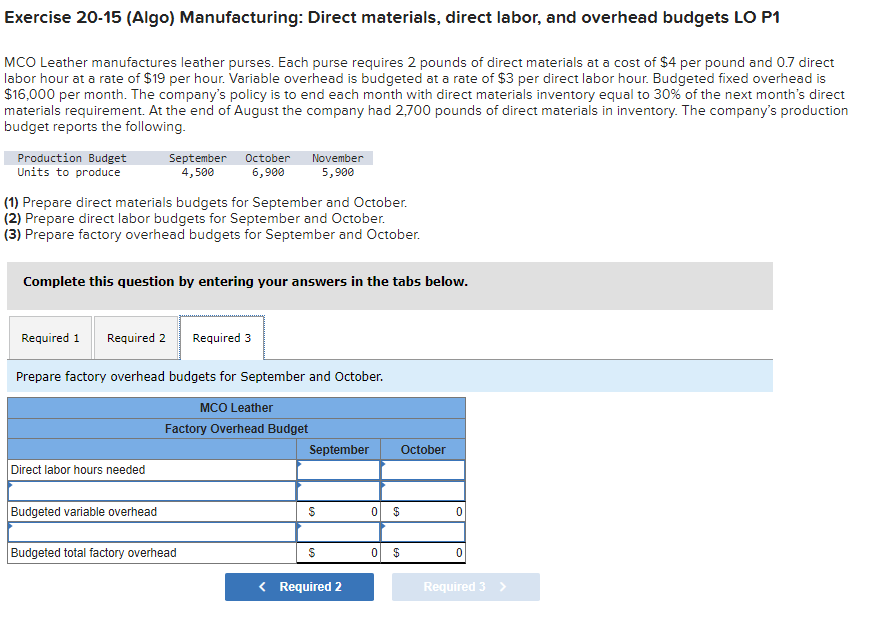Click October cell for Direct labor hours needed
The height and width of the screenshot is (630, 875).
click(x=423, y=470)
